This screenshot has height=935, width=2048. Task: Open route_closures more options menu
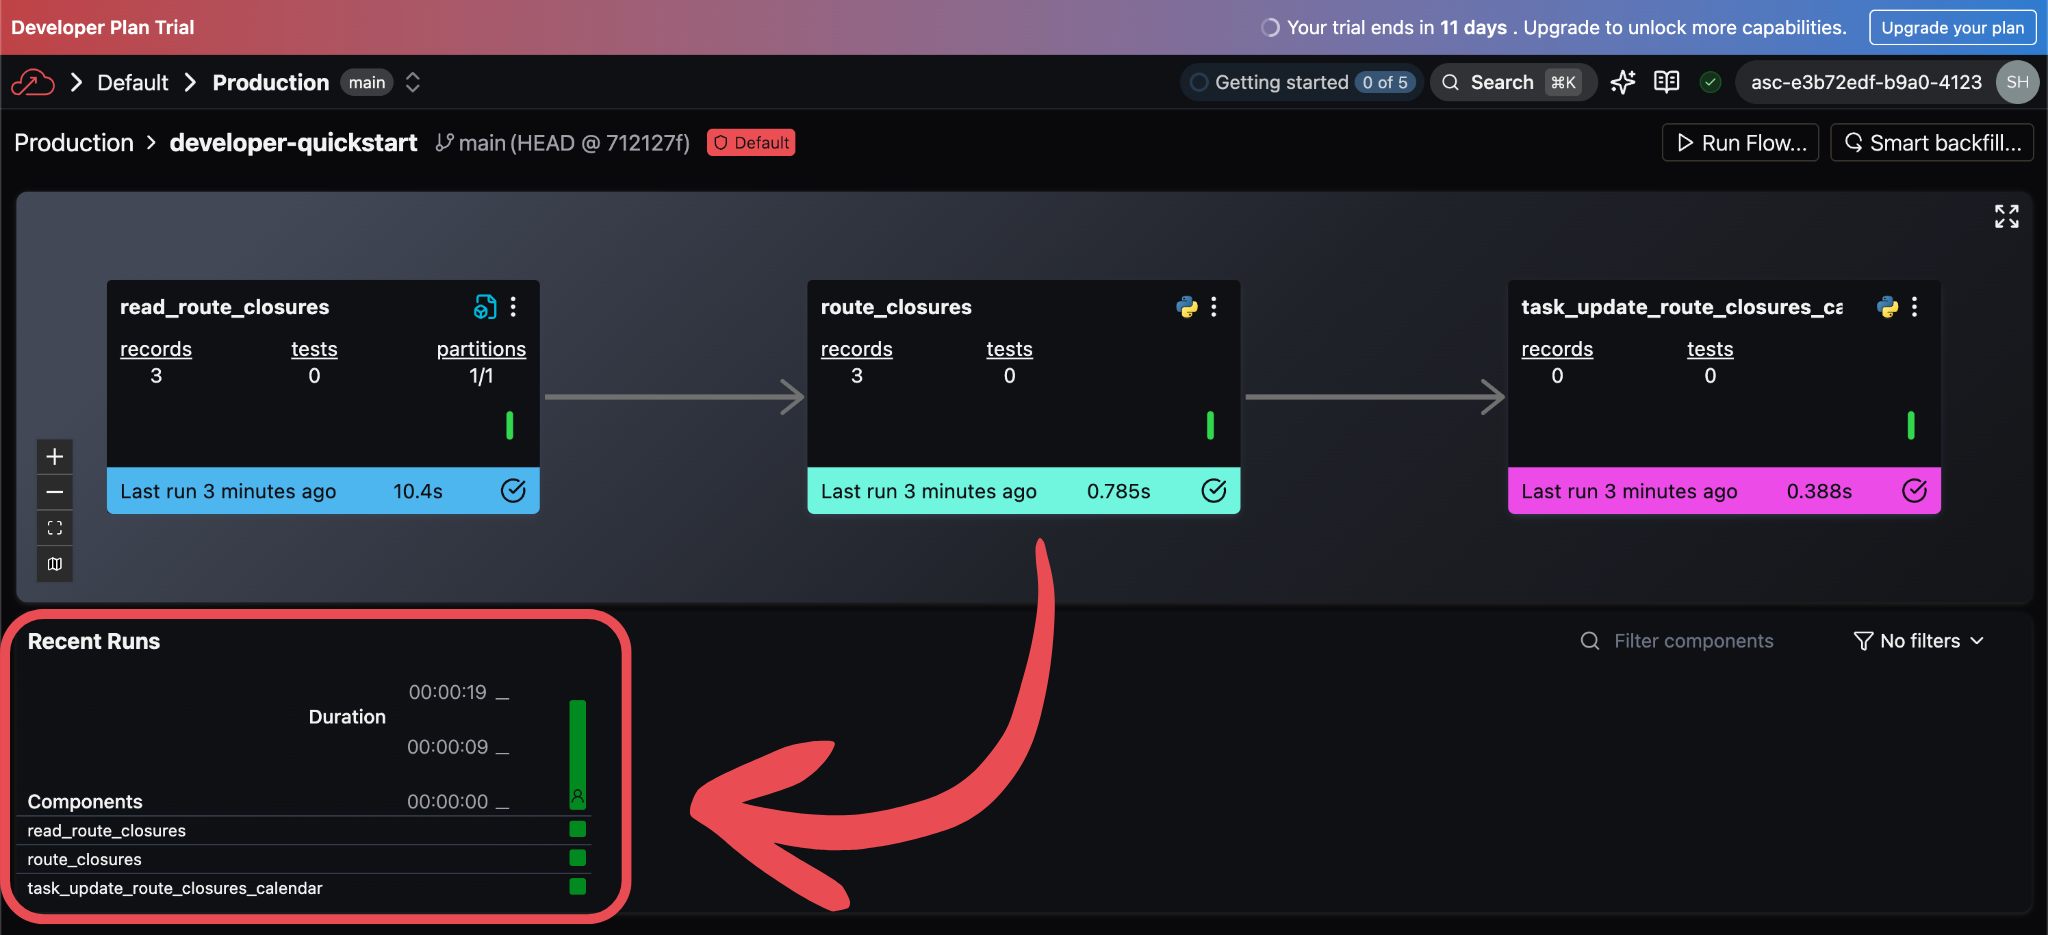coord(1214,307)
